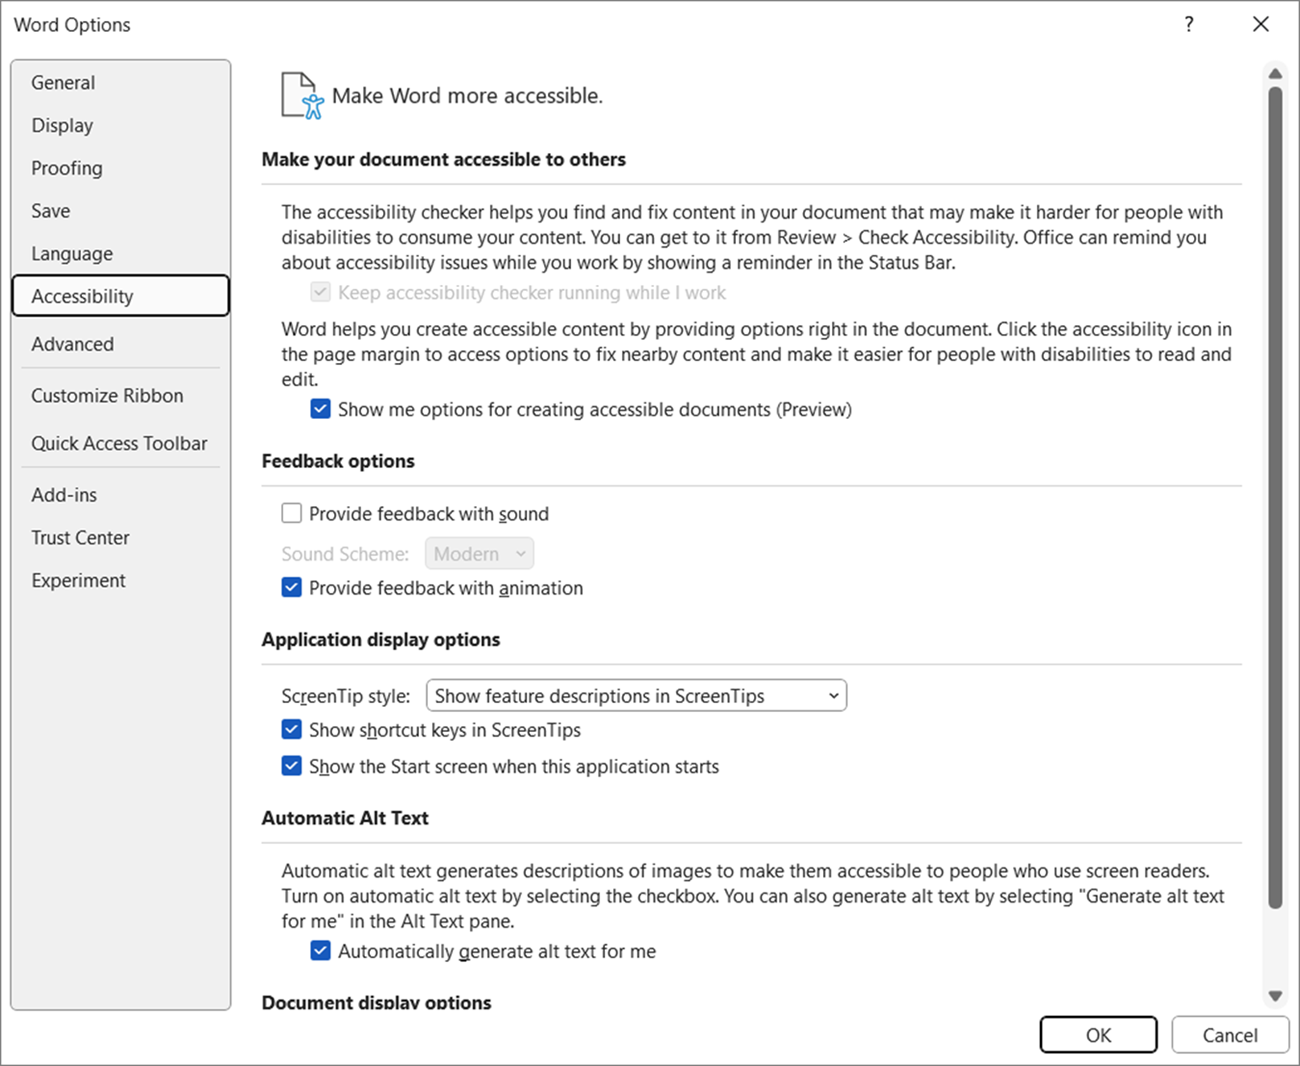The image size is (1300, 1066).
Task: Switch to Proofing options
Action: (67, 168)
